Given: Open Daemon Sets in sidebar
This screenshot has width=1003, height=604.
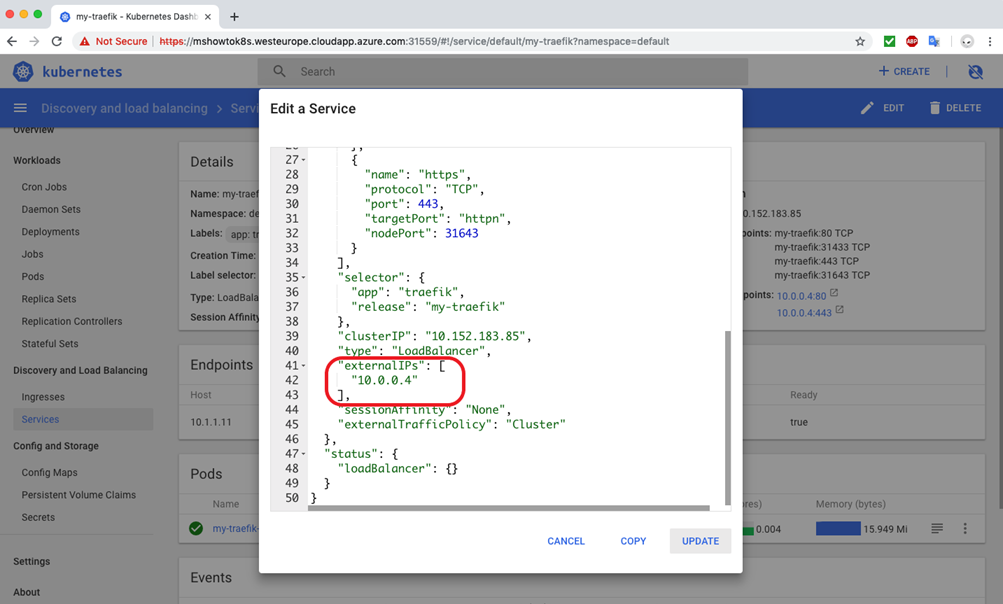Looking at the screenshot, I should coord(51,209).
